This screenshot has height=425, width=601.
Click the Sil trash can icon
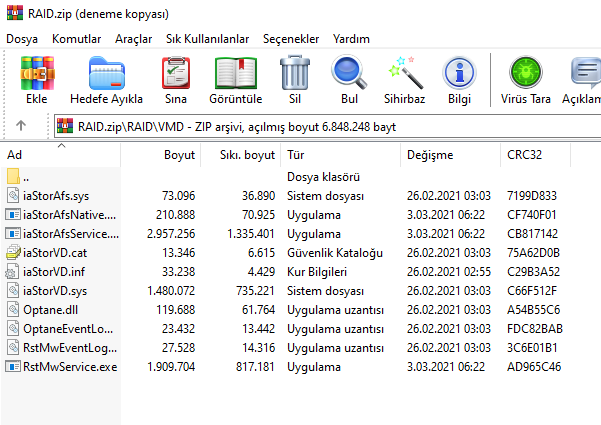click(295, 72)
